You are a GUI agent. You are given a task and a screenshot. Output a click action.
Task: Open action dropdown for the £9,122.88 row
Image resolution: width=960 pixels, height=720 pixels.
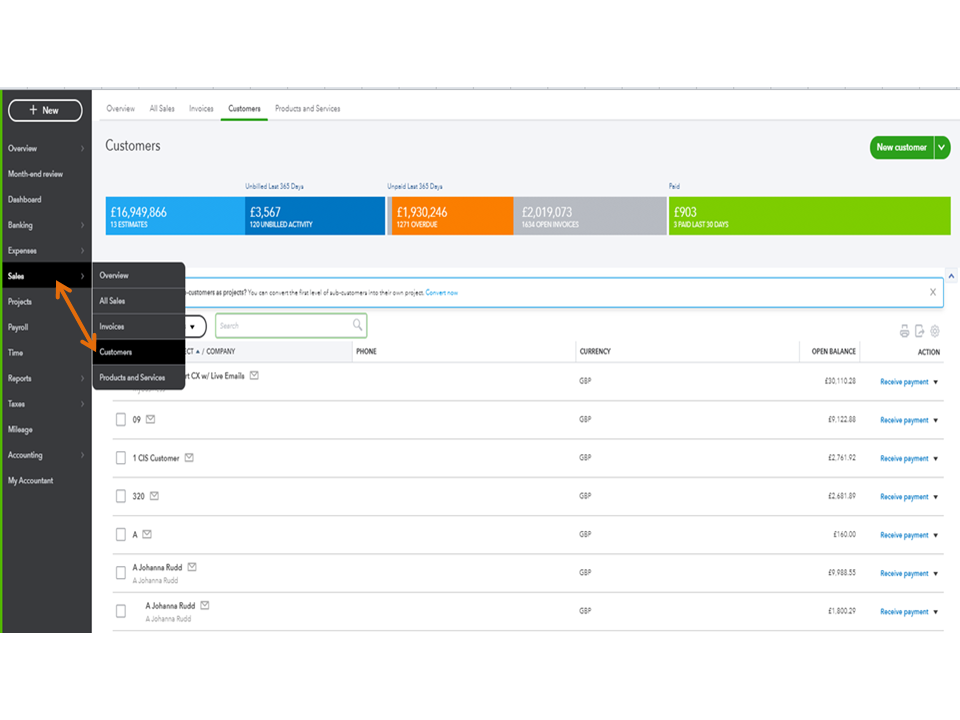coord(936,421)
